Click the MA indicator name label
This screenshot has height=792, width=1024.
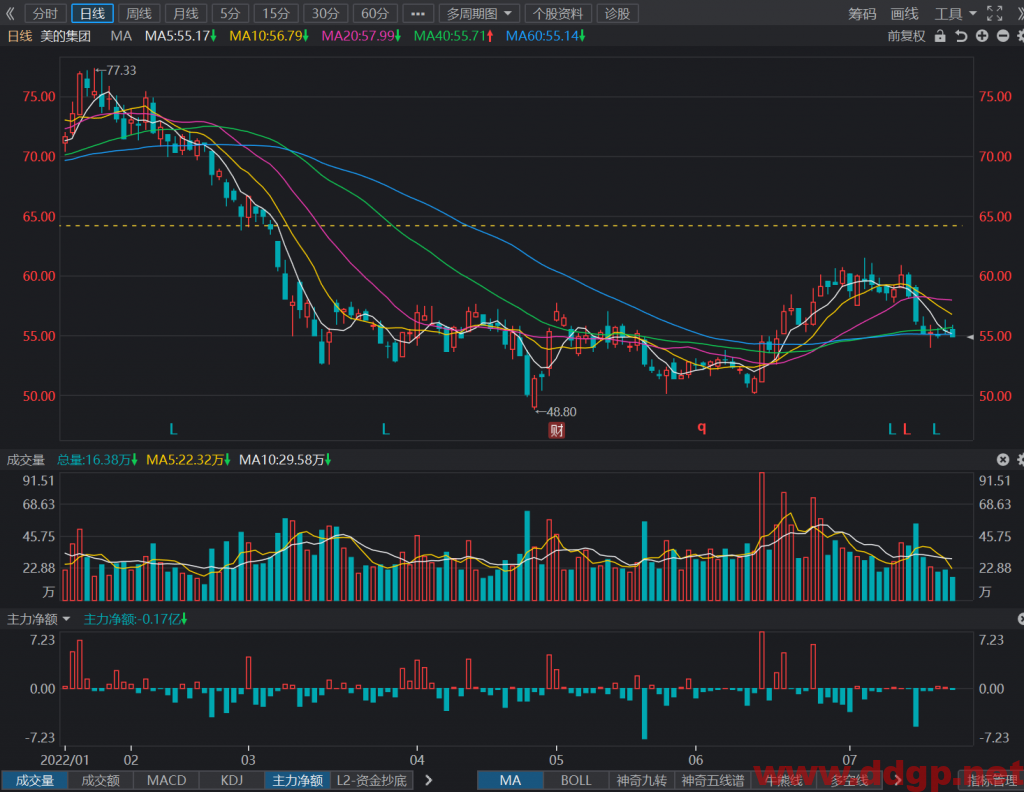(121, 36)
